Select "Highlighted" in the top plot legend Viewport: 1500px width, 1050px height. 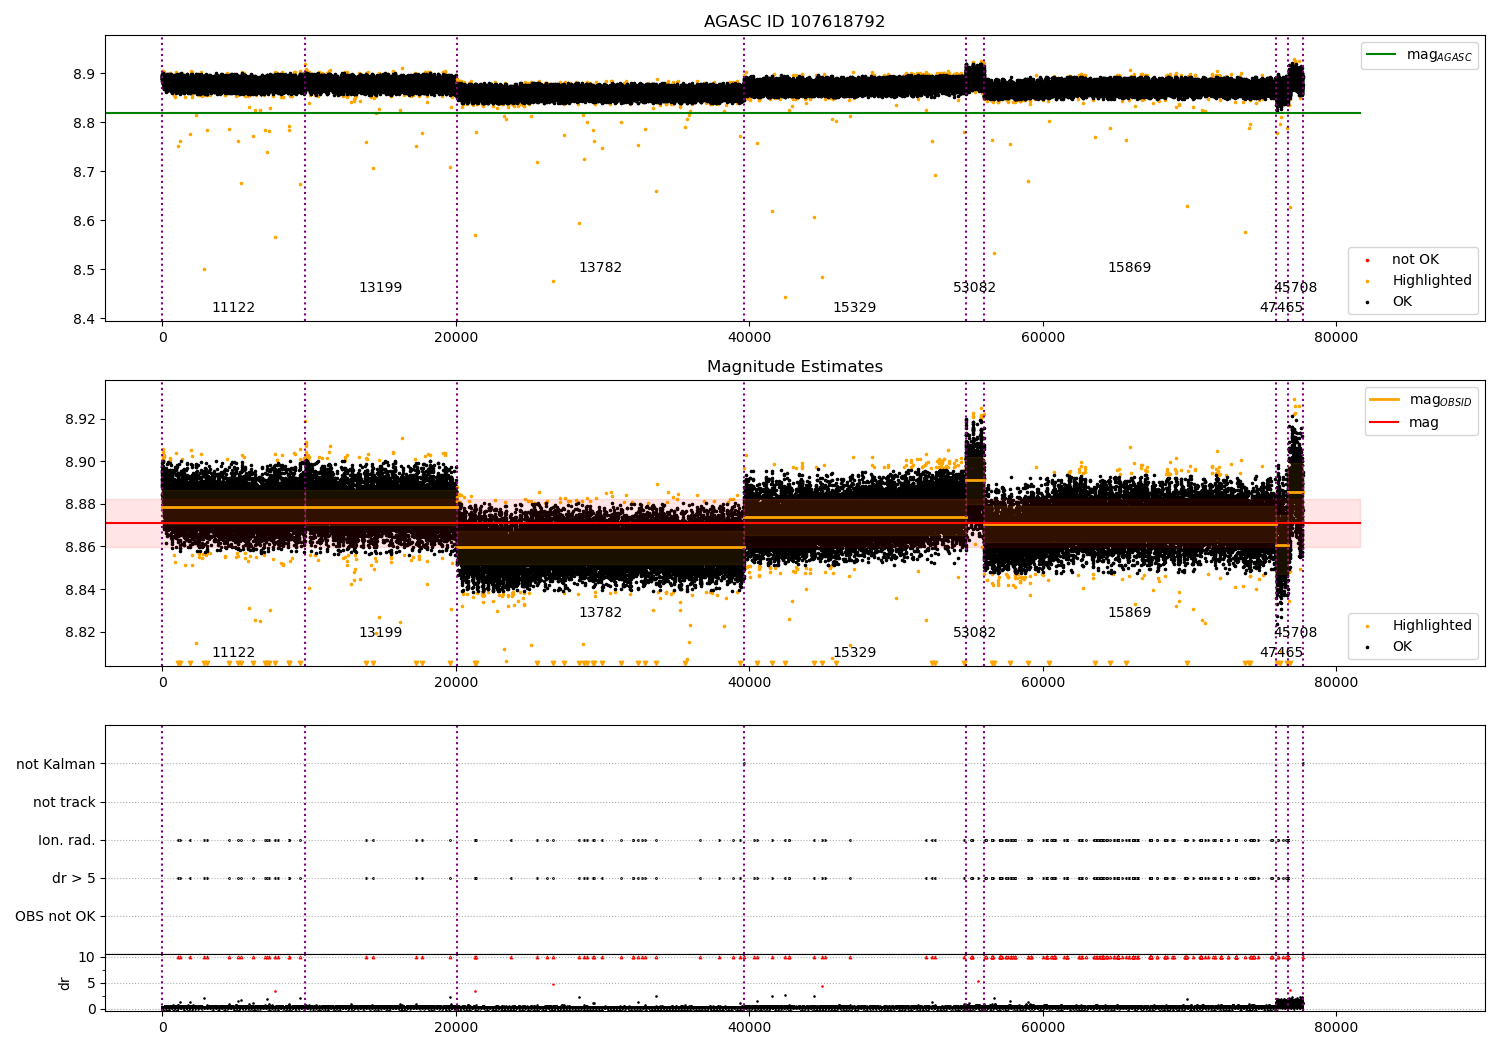[1418, 281]
